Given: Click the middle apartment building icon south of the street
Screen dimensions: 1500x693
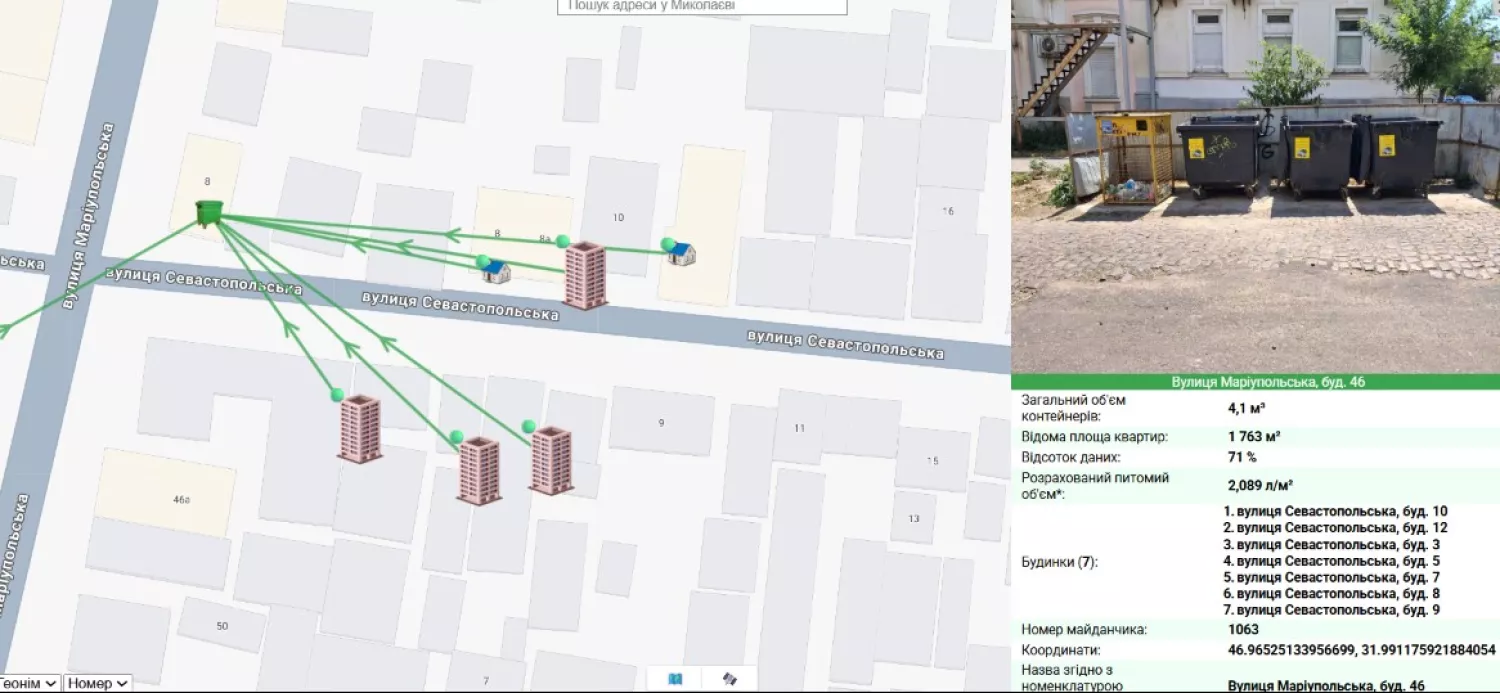Looking at the screenshot, I should [479, 470].
